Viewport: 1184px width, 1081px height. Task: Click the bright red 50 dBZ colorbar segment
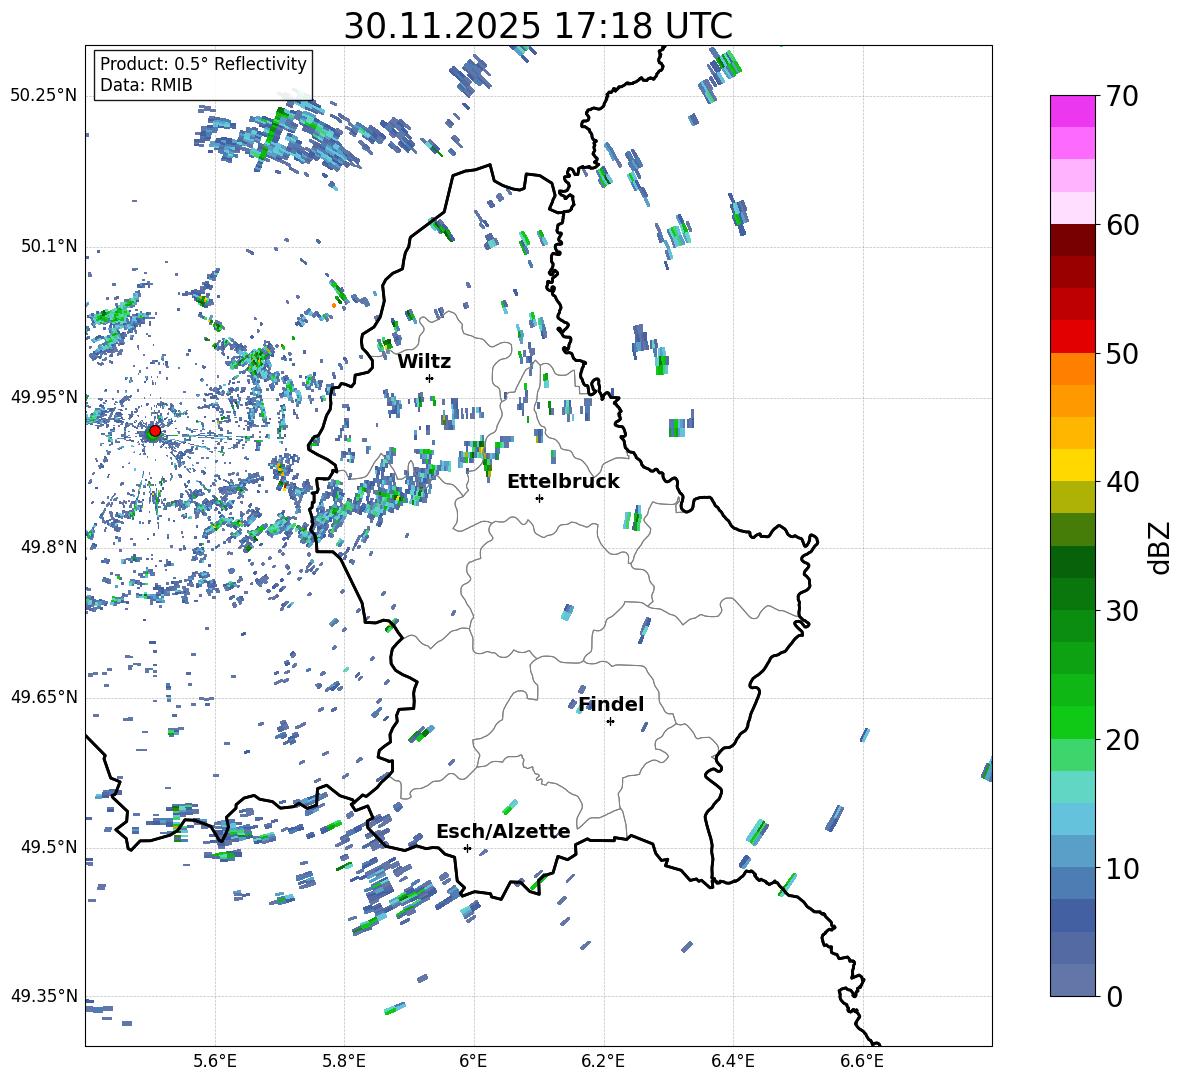coord(1073,336)
